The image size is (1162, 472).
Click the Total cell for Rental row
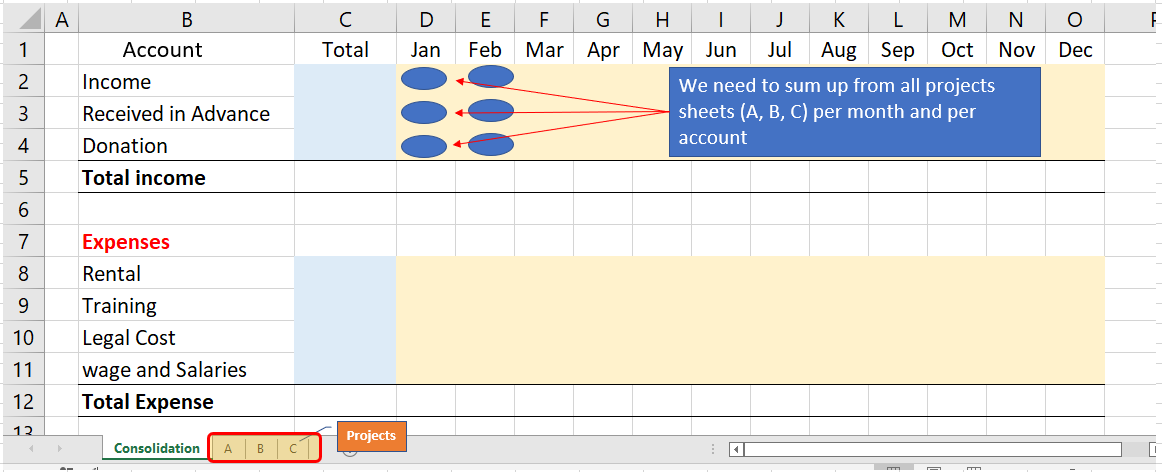(345, 273)
